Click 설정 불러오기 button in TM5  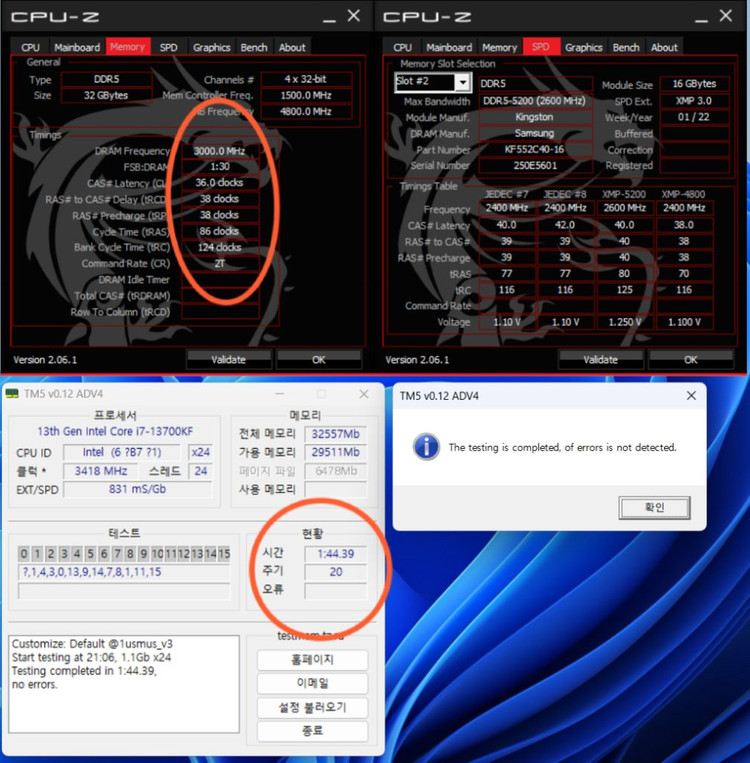tap(312, 707)
